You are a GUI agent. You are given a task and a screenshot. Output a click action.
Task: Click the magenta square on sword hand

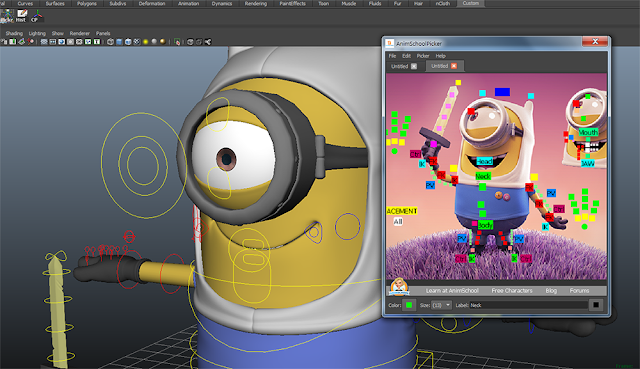(433, 144)
